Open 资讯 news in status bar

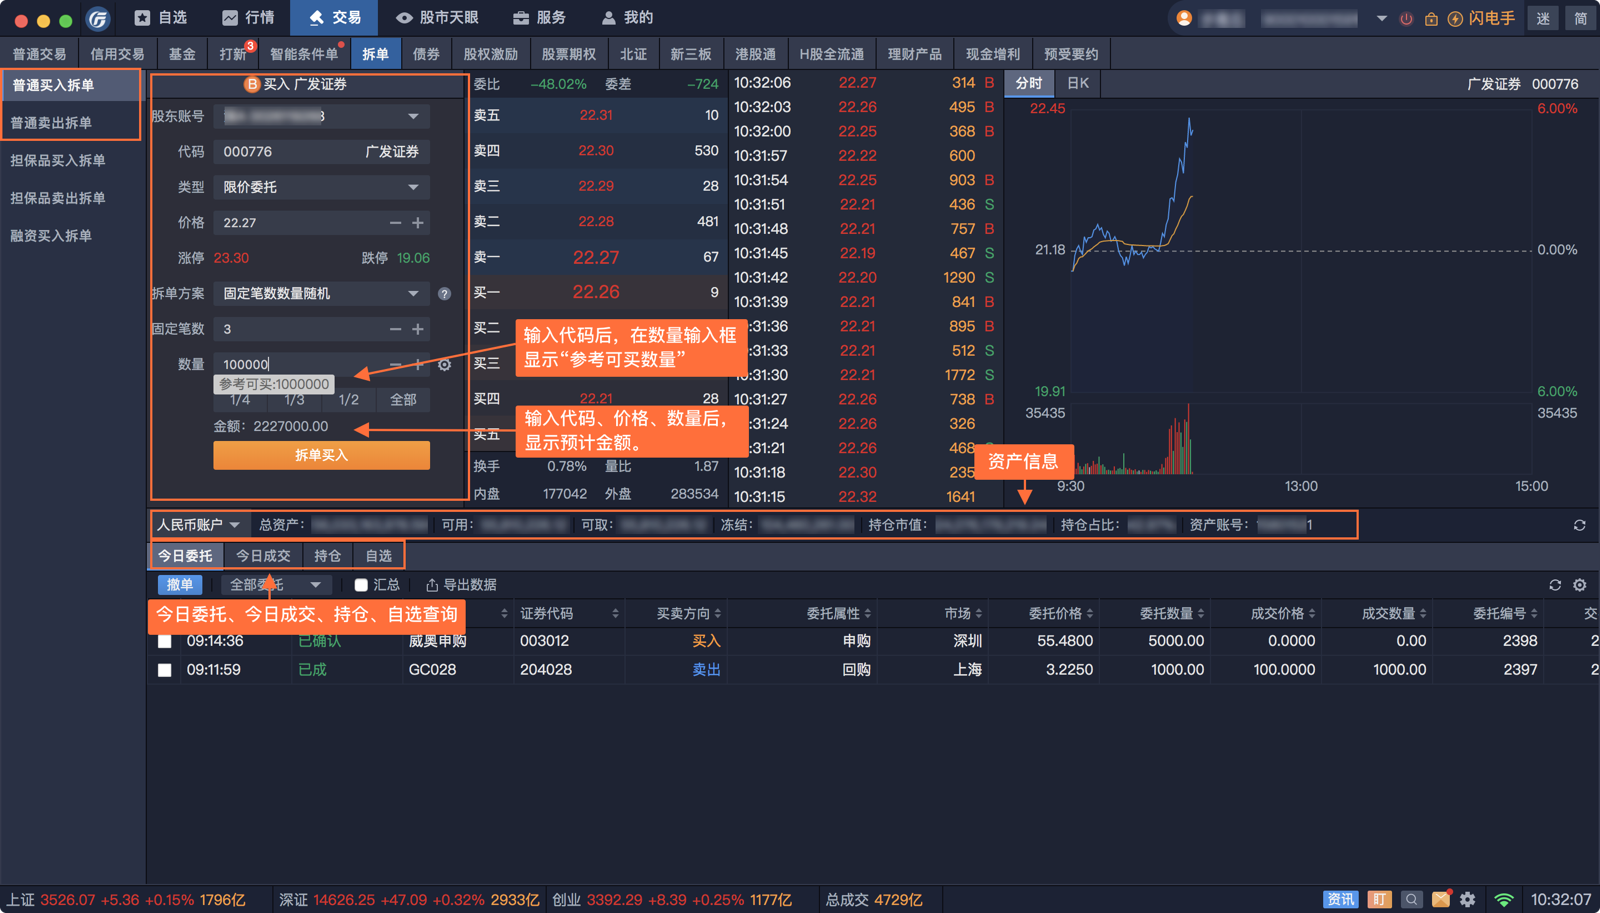pos(1341,899)
